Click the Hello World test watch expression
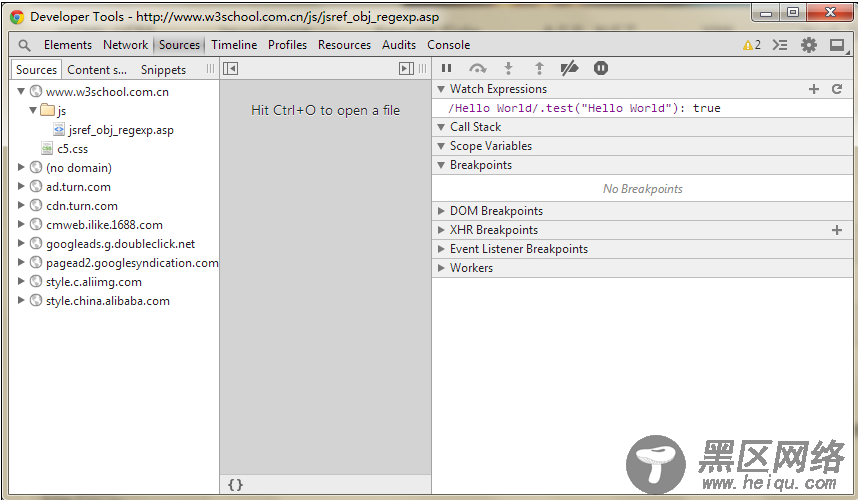This screenshot has width=858, height=500. click(x=584, y=108)
